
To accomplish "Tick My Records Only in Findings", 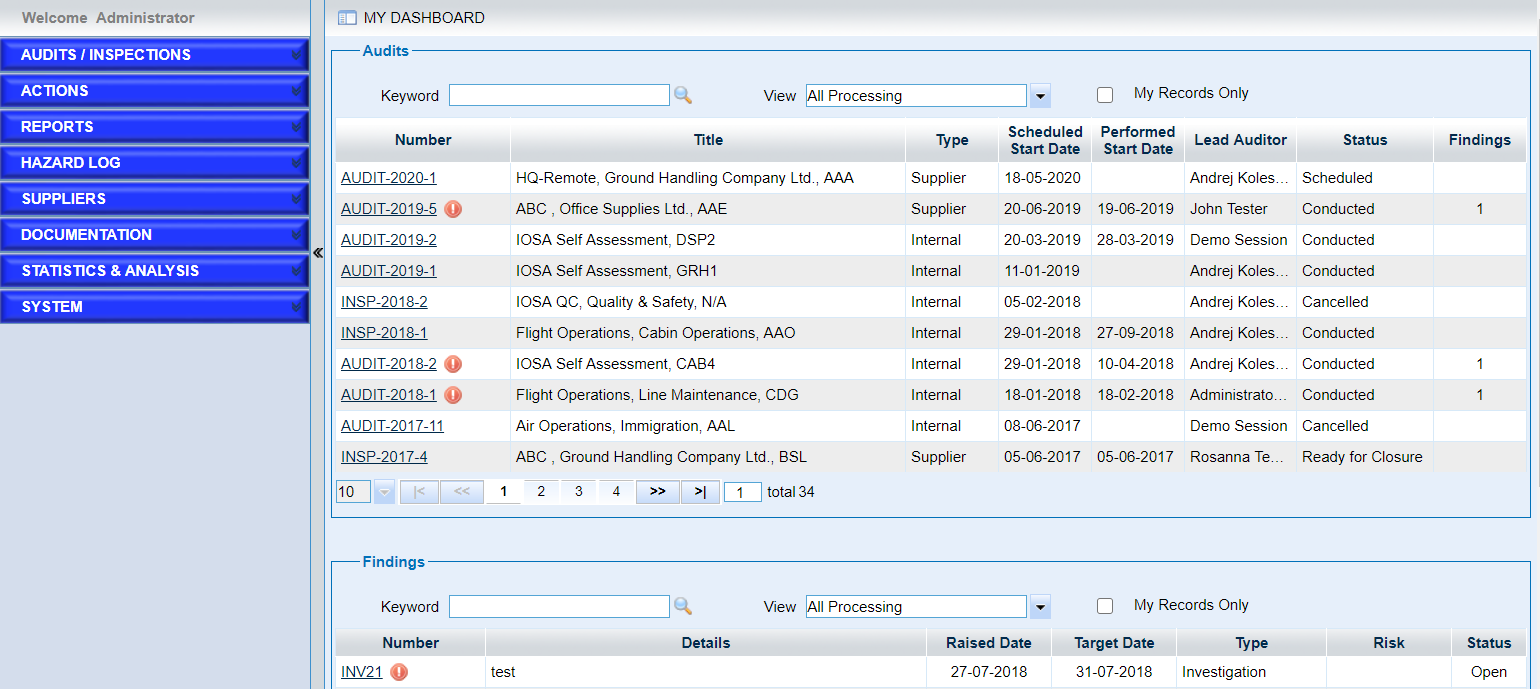I will click(1105, 606).
